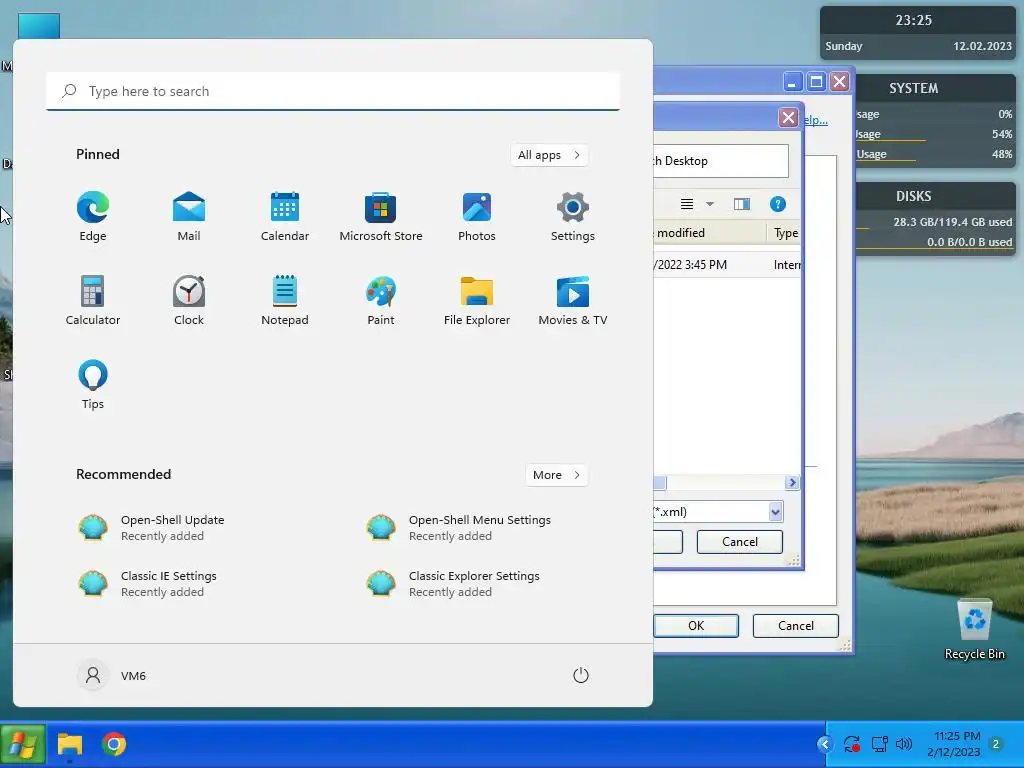Close the file open dialog
1024x768 pixels.
point(788,118)
